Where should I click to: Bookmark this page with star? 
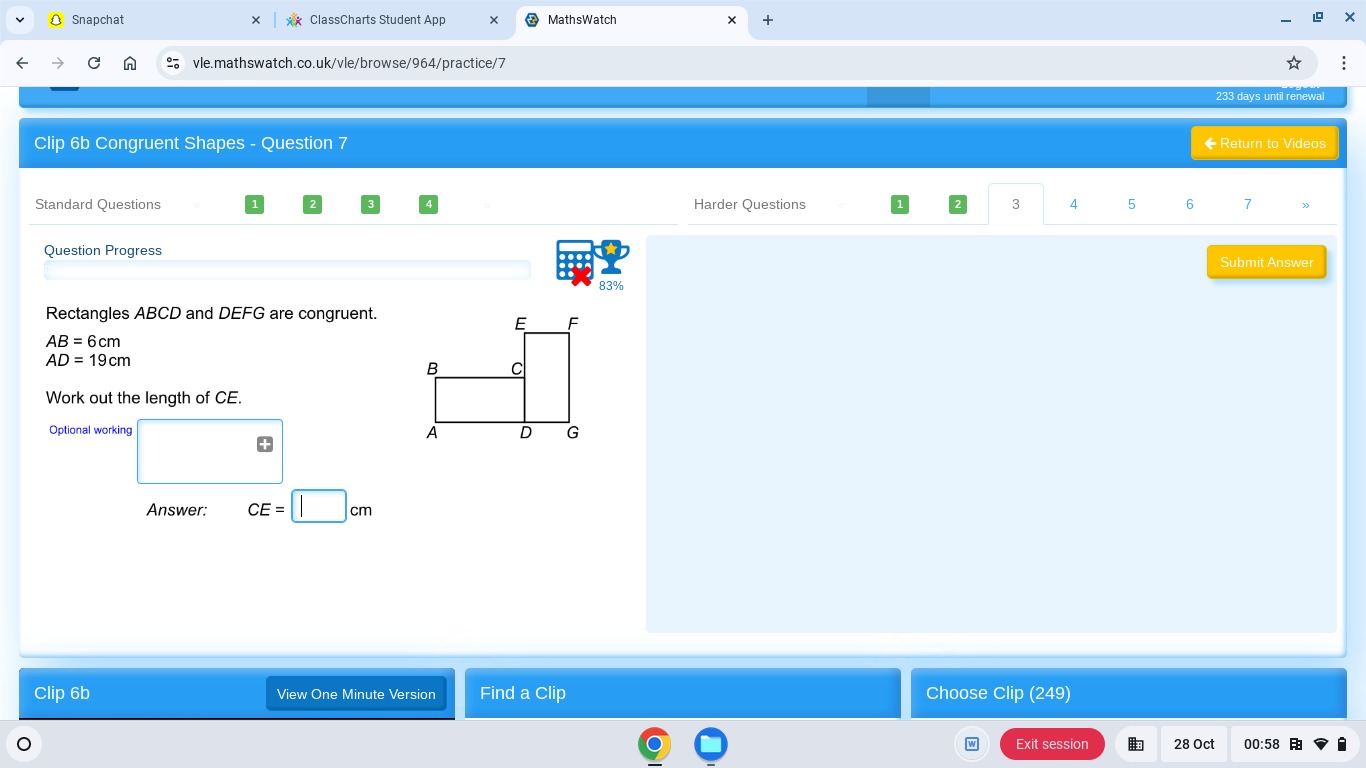click(1294, 63)
